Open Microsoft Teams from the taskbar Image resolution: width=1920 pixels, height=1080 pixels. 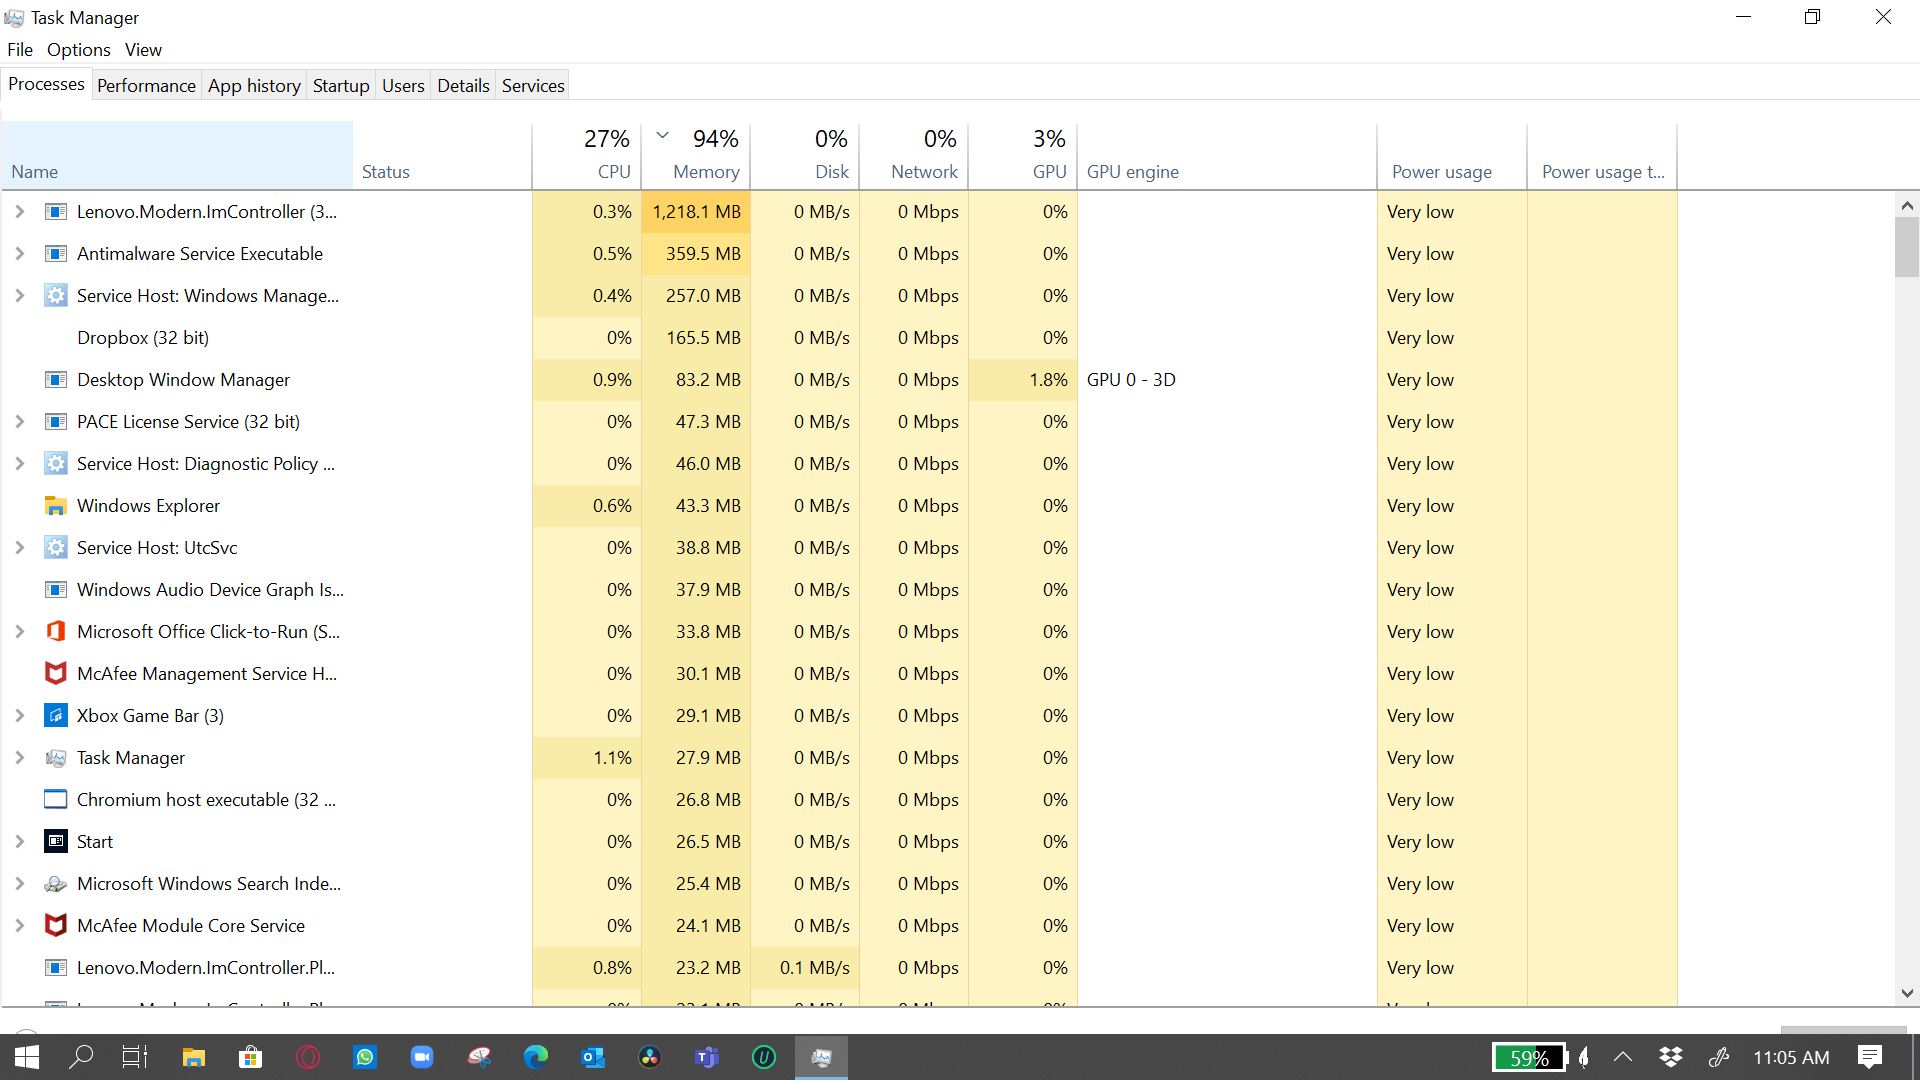(x=707, y=1057)
